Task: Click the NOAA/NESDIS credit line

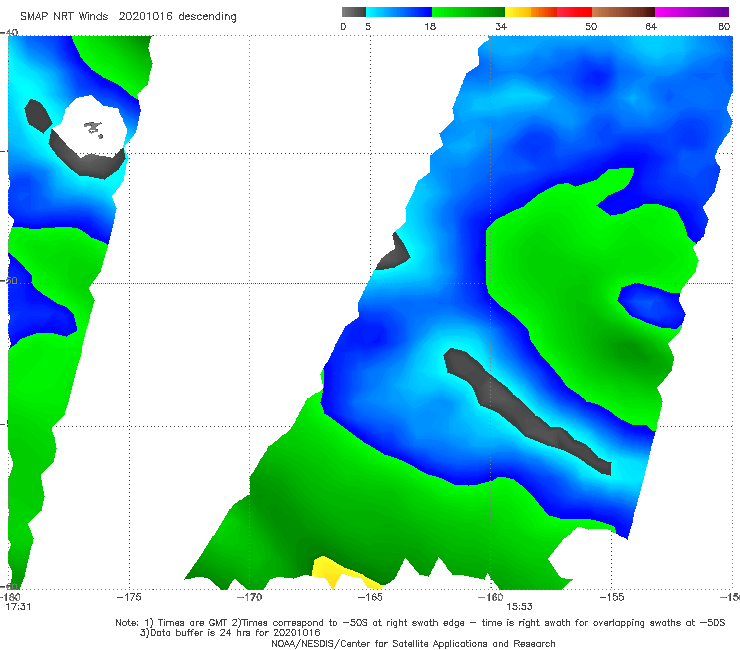Action: click(x=413, y=643)
